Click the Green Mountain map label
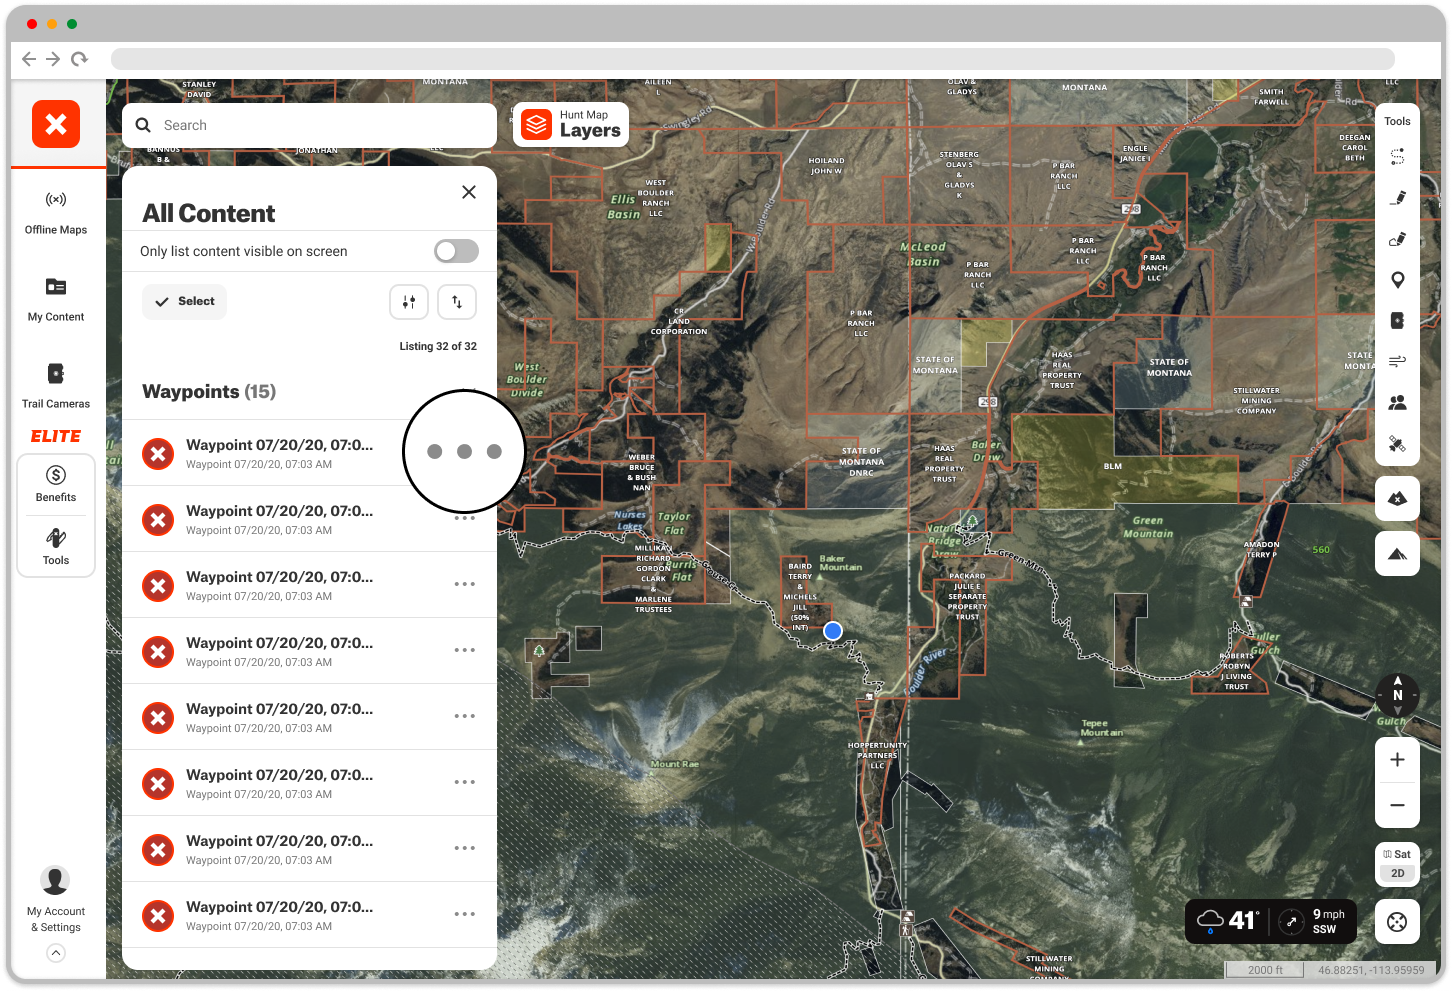 click(x=1148, y=527)
